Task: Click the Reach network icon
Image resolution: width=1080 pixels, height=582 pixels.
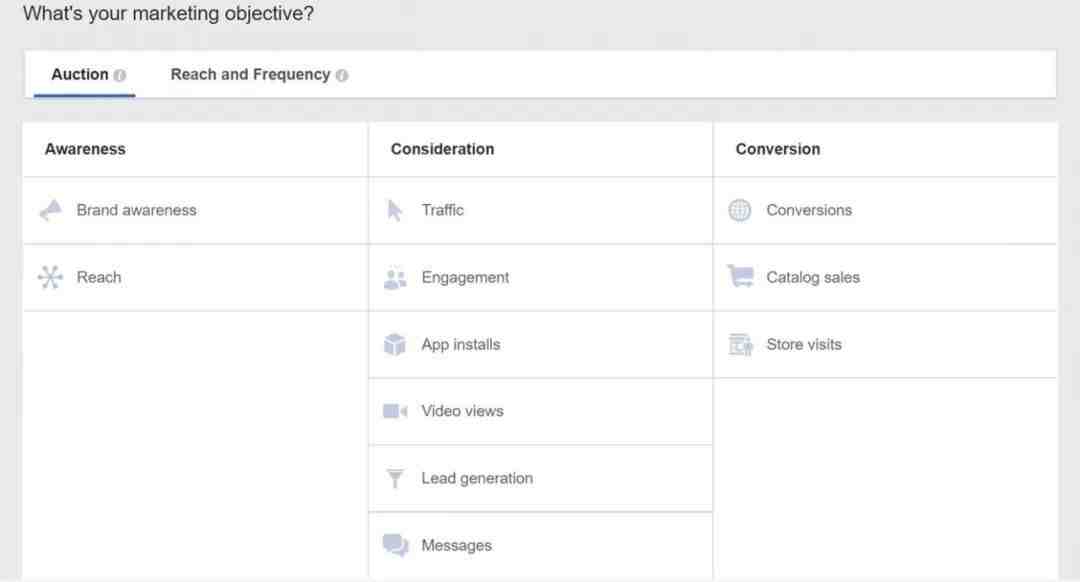Action: [50, 278]
